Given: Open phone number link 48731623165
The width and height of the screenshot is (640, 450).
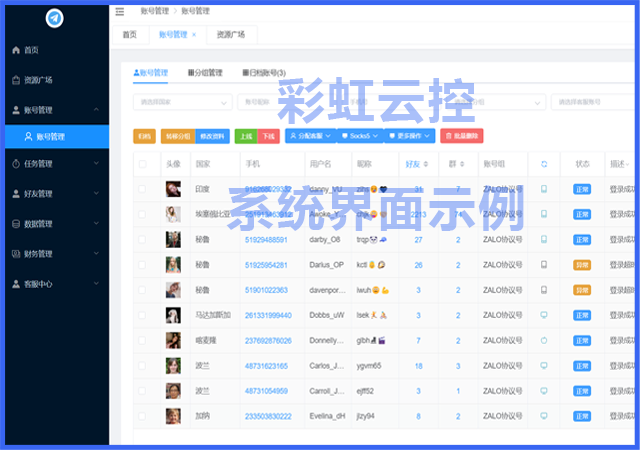Looking at the screenshot, I should pos(266,366).
